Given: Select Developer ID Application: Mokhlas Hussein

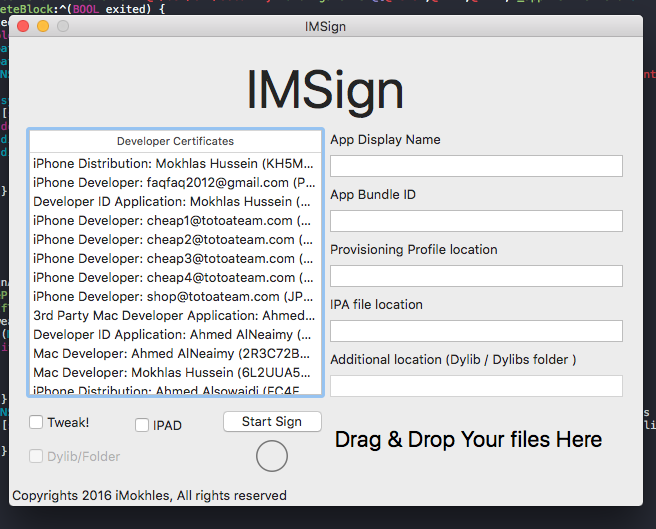Looking at the screenshot, I should point(175,201).
